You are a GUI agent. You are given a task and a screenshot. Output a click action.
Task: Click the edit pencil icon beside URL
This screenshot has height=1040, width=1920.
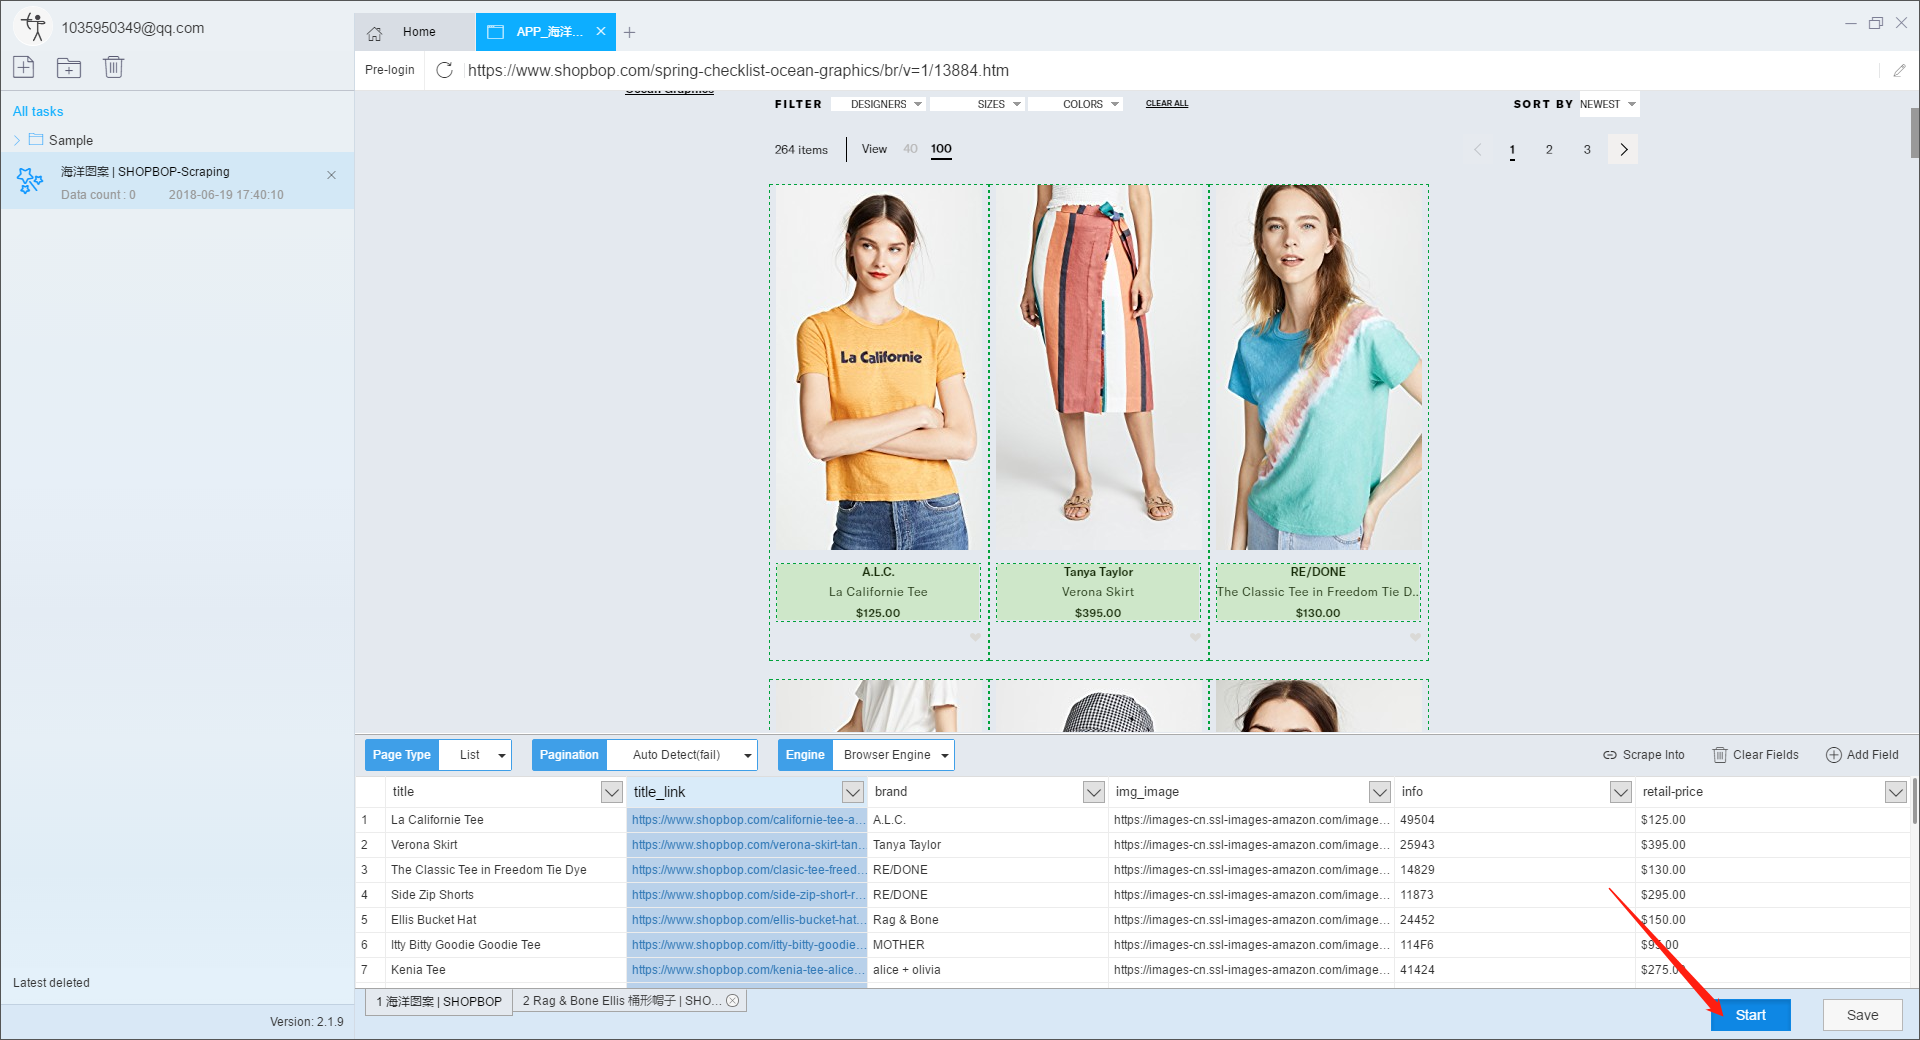pyautogui.click(x=1899, y=70)
